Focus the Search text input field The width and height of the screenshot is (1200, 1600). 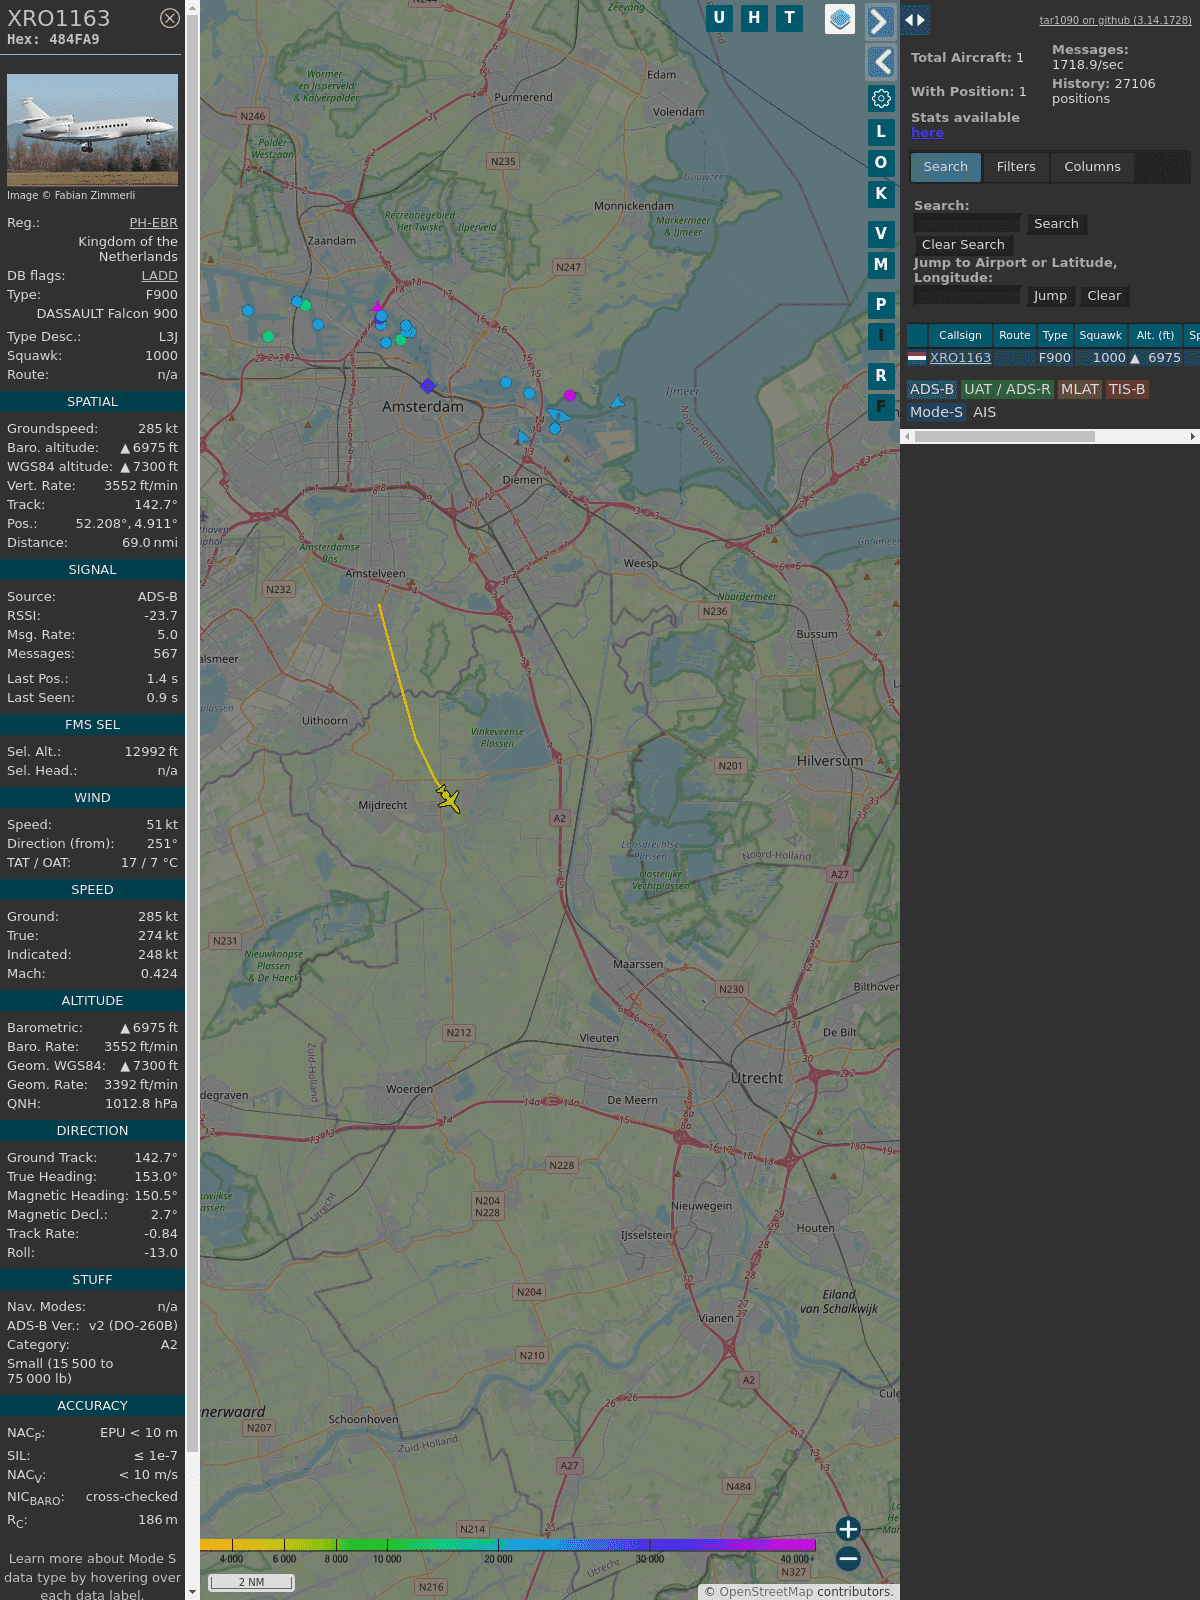[x=967, y=224]
